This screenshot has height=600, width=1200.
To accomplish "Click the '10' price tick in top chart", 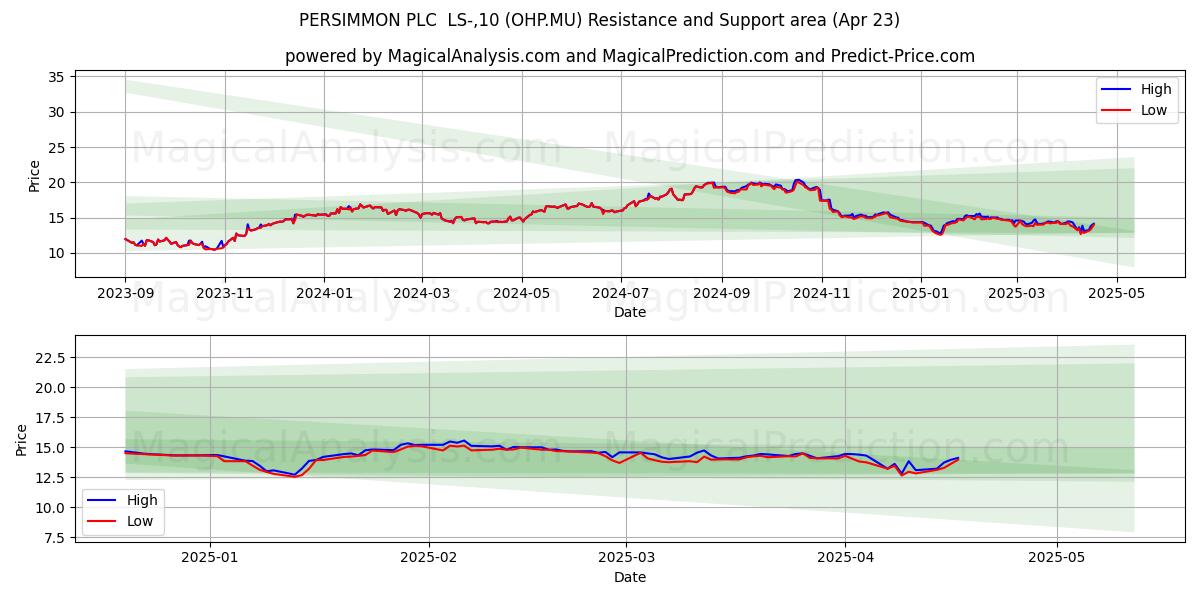I will [56, 253].
